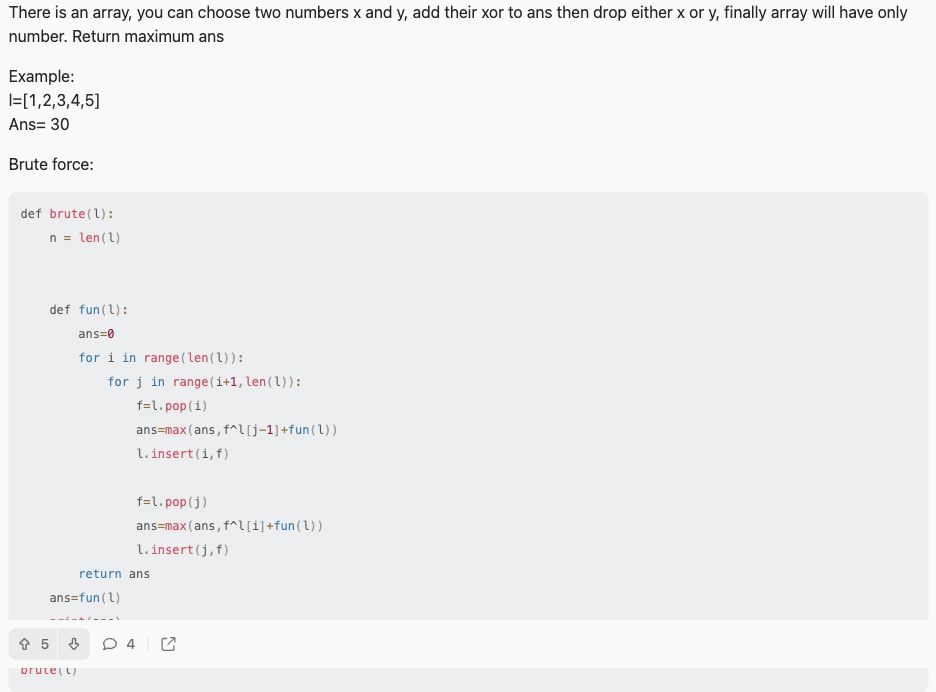Image resolution: width=936 pixels, height=692 pixels.
Task: Open comments via the speech bubble icon
Action: (x=110, y=644)
